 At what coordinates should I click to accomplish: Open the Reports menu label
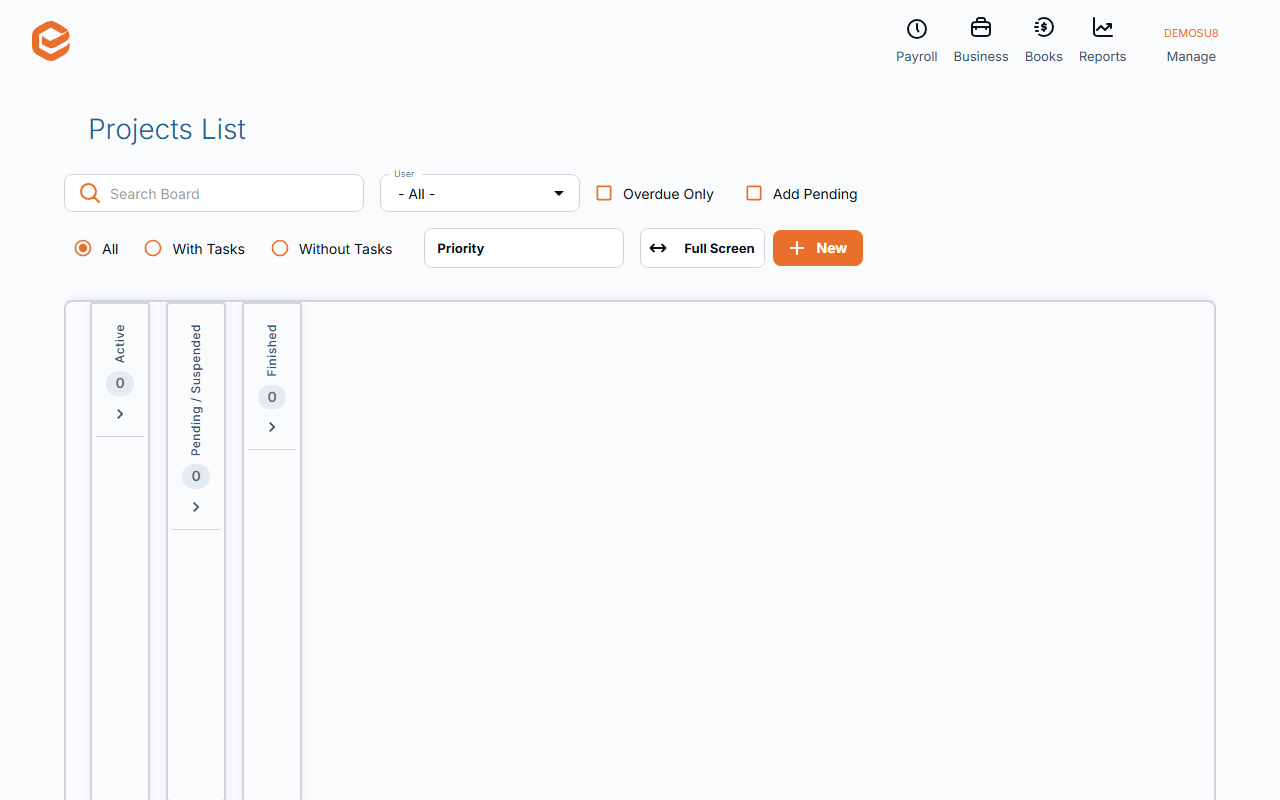click(1103, 57)
